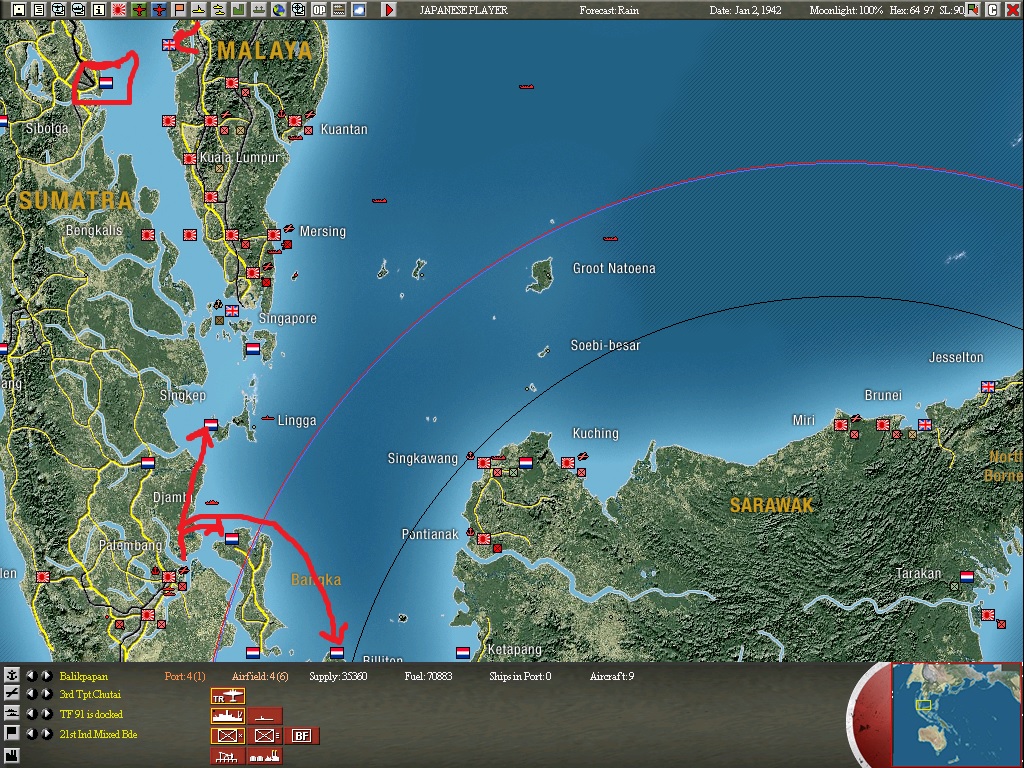Select the British flag base at Singapore
Viewport: 1024px width, 768px height.
click(x=232, y=310)
